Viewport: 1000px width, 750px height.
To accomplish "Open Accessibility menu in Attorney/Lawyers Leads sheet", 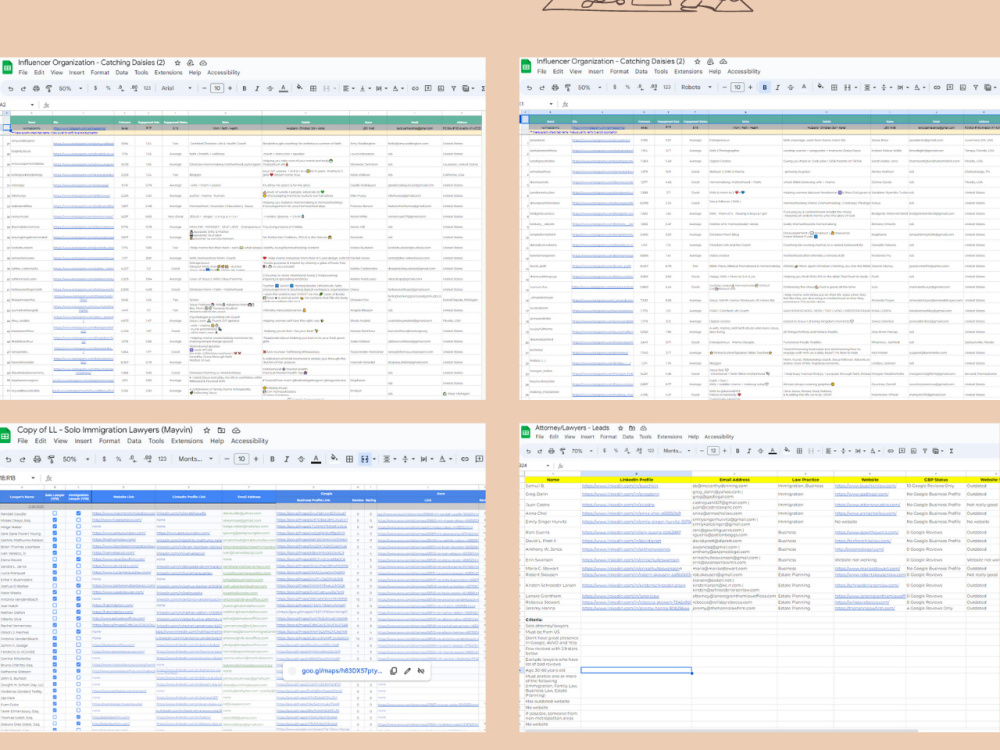I will click(719, 437).
